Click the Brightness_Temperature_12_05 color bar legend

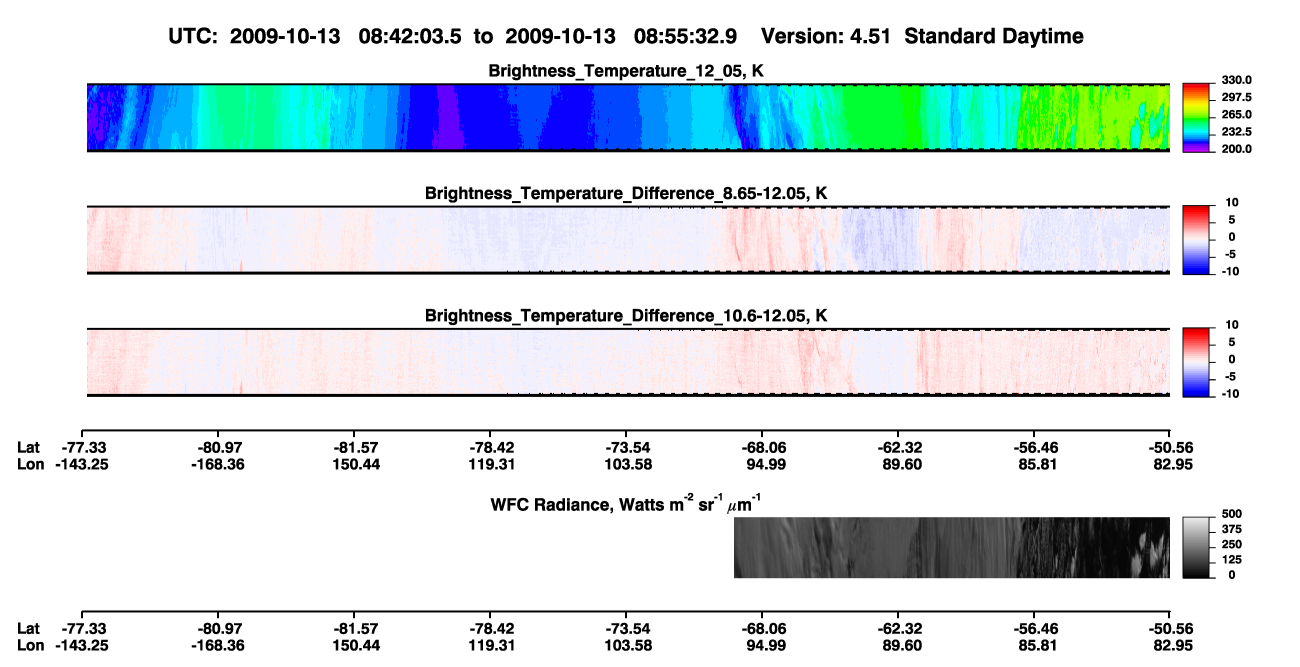pyautogui.click(x=1196, y=117)
